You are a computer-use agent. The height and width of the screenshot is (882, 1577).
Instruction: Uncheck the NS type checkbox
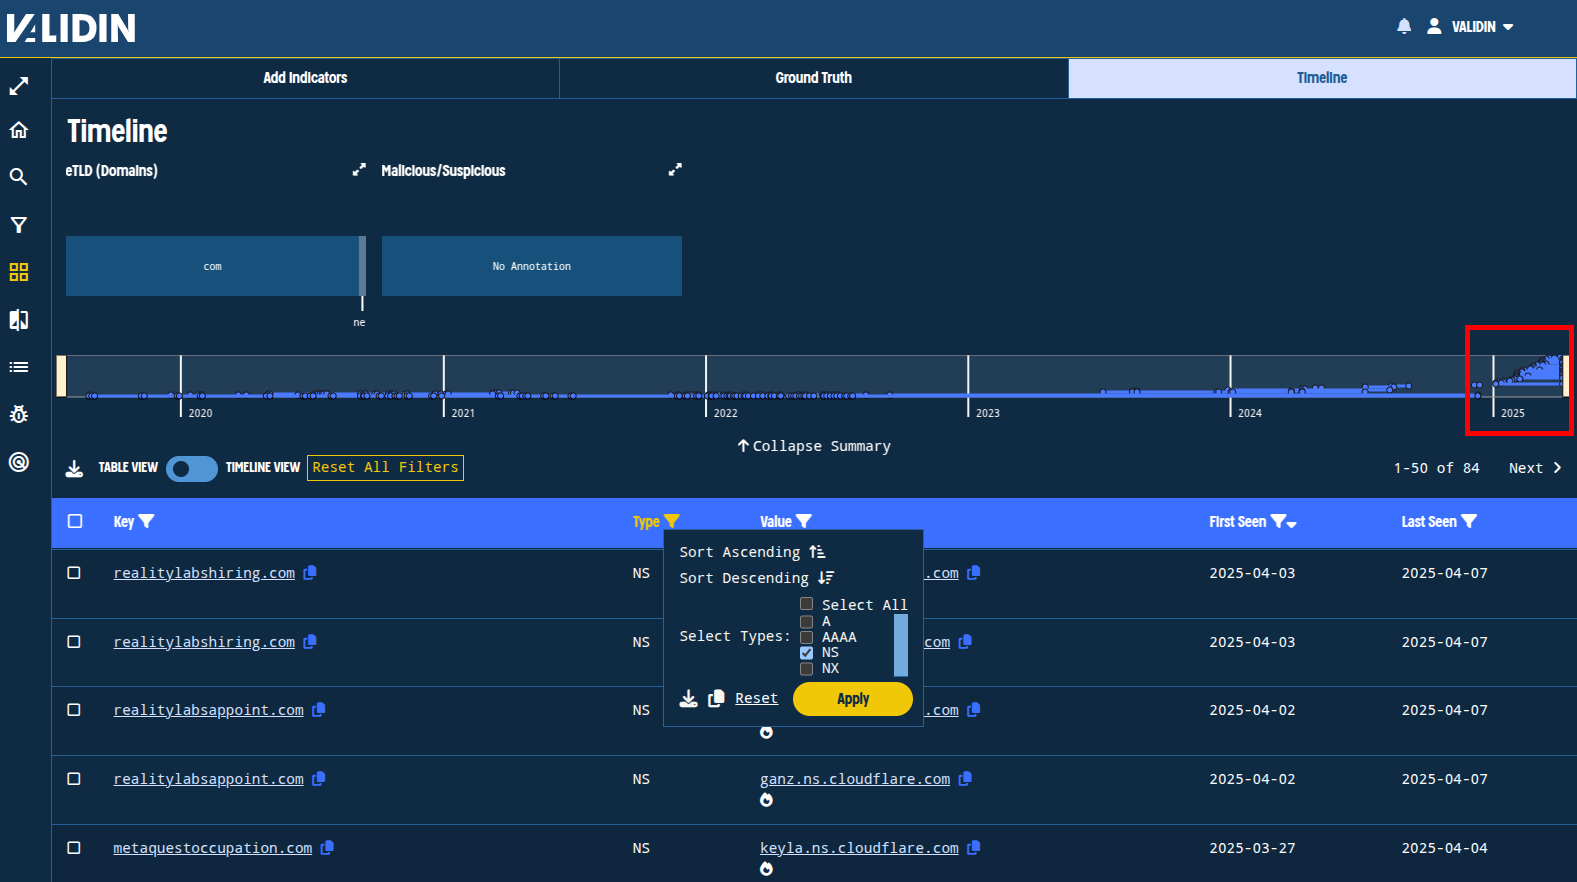806,653
